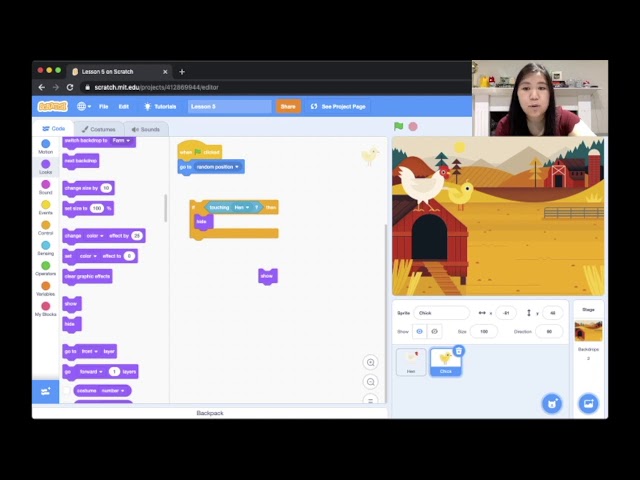Open the number dropdown in costume block
This screenshot has width=640, height=480.
click(x=113, y=391)
